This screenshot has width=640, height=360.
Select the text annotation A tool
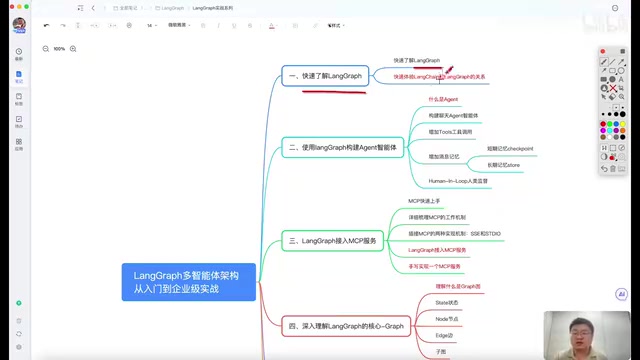pos(621,79)
